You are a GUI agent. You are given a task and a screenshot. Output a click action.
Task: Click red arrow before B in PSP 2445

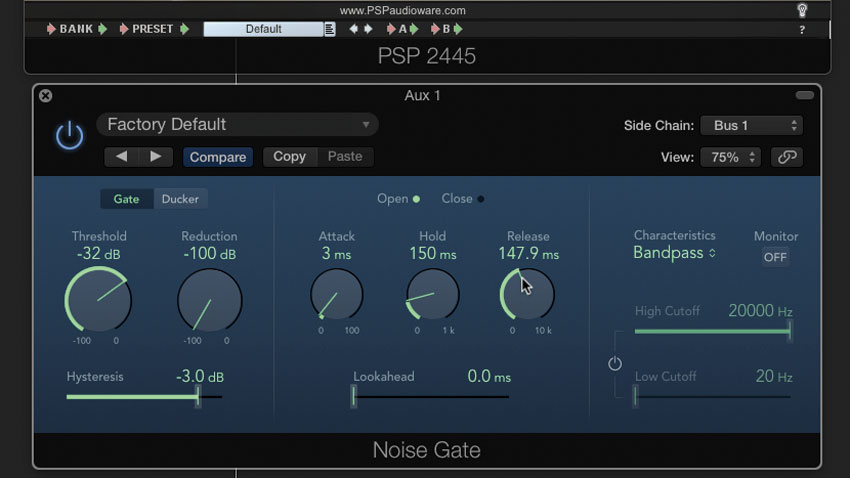pos(435,29)
